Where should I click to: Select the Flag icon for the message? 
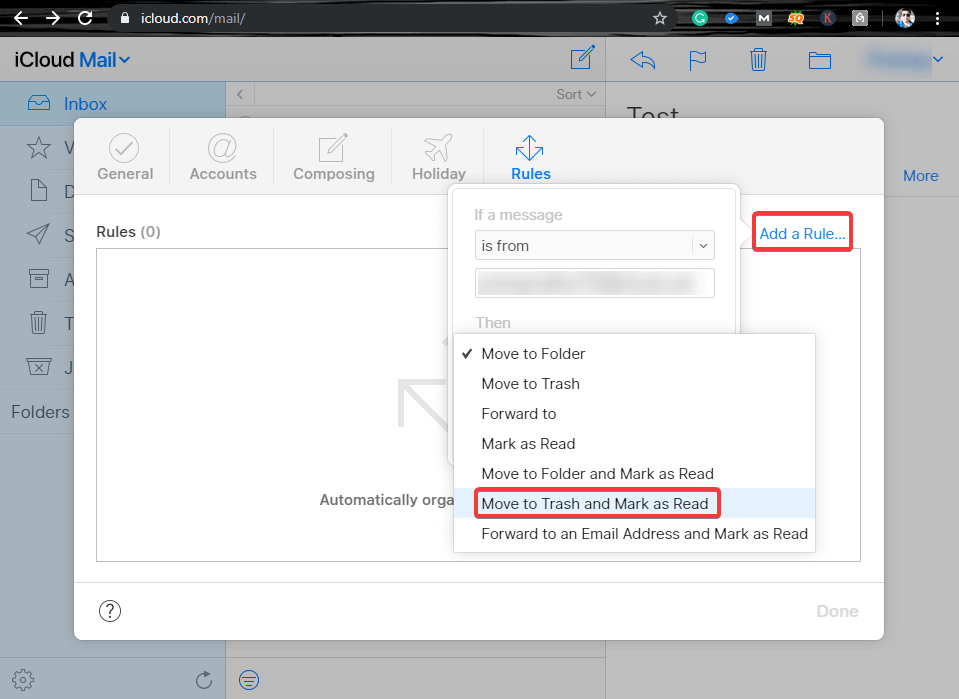coord(698,60)
